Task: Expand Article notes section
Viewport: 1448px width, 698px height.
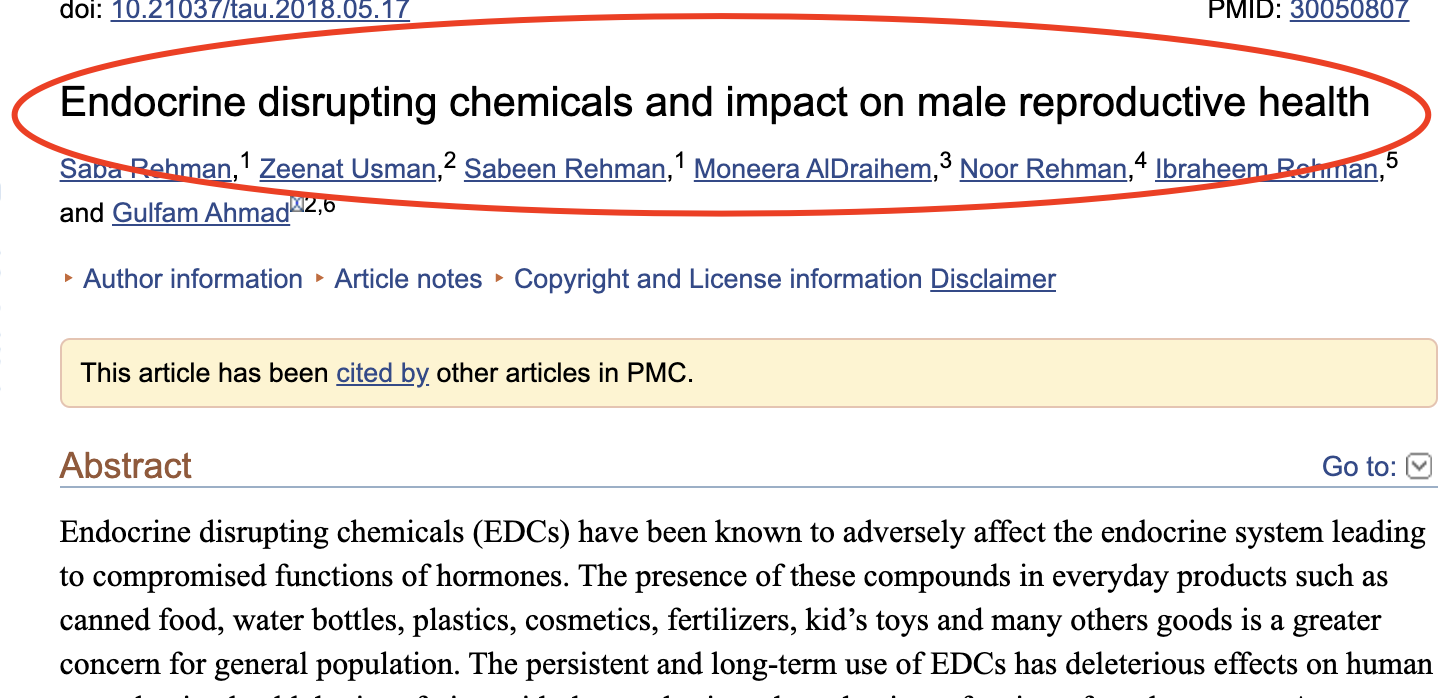Action: pyautogui.click(x=408, y=279)
